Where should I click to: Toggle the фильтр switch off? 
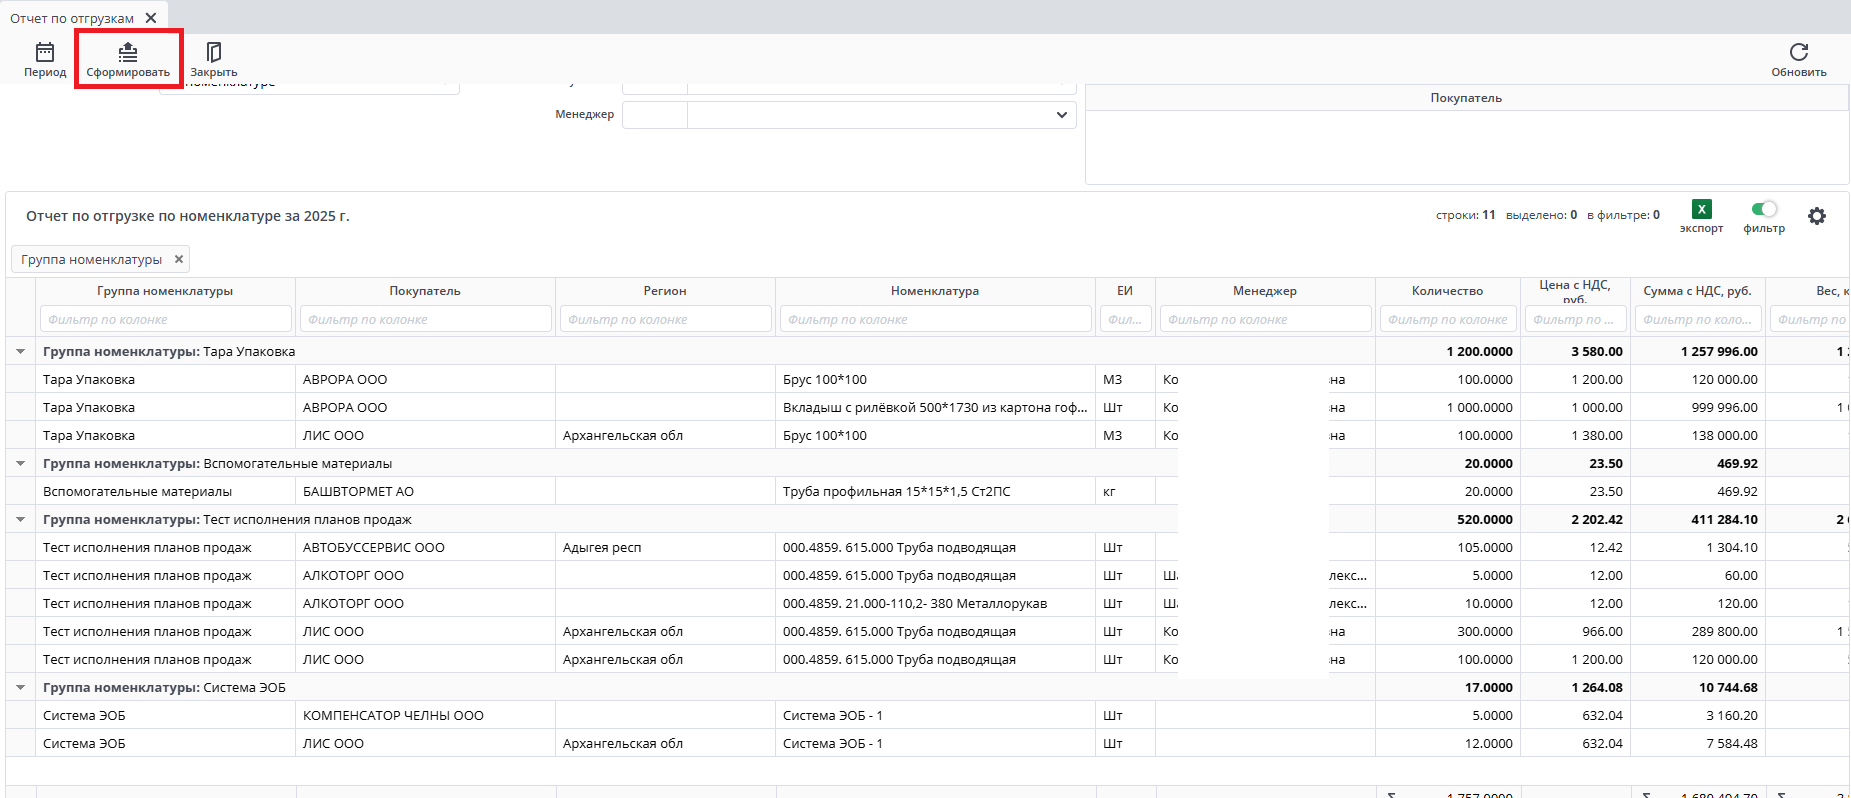point(1764,209)
